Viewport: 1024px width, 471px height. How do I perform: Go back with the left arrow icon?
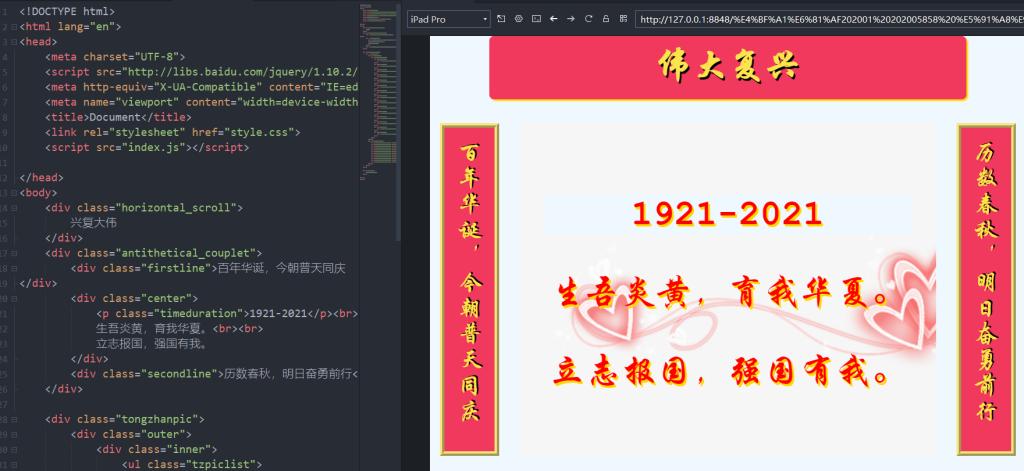click(x=554, y=19)
